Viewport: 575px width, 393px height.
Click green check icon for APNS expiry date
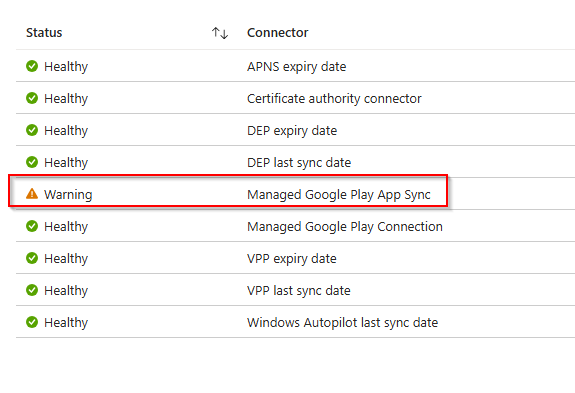pos(32,66)
